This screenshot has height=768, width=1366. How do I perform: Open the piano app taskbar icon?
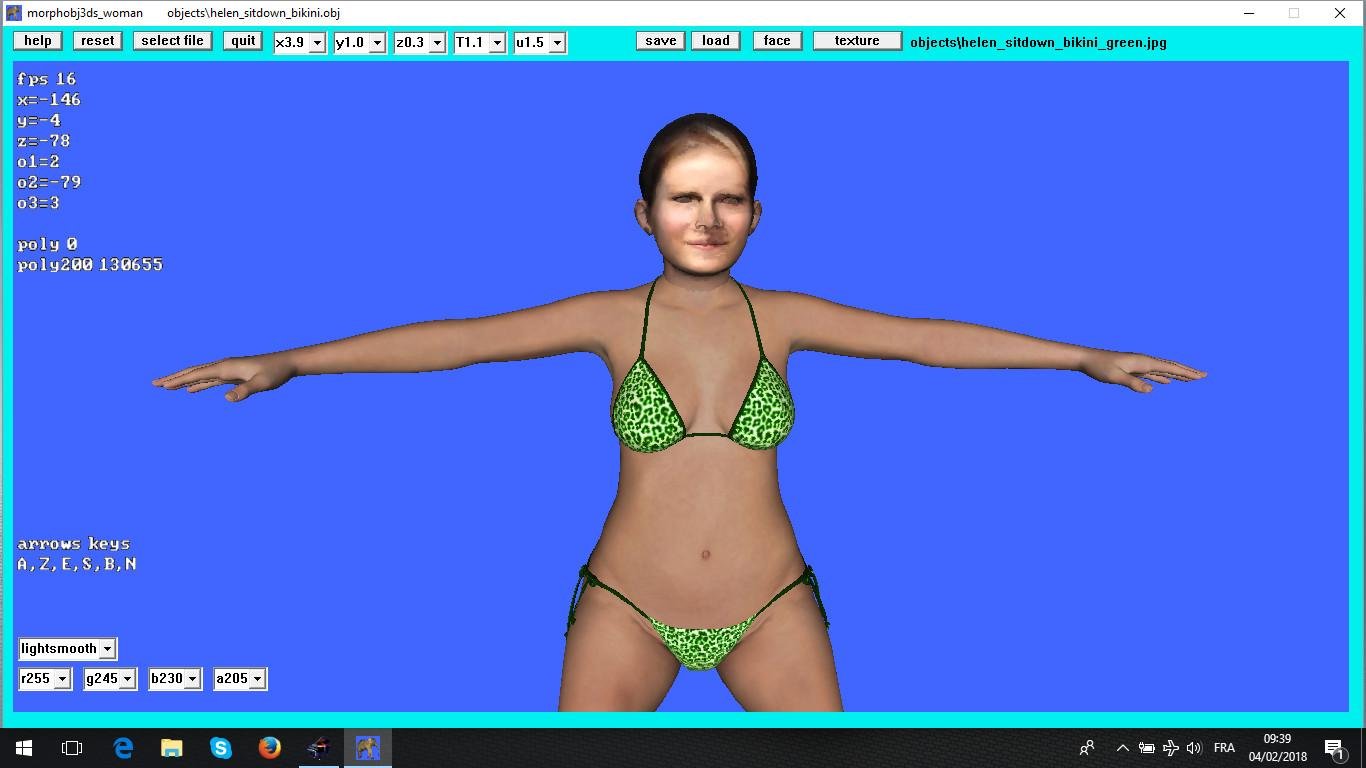point(319,747)
